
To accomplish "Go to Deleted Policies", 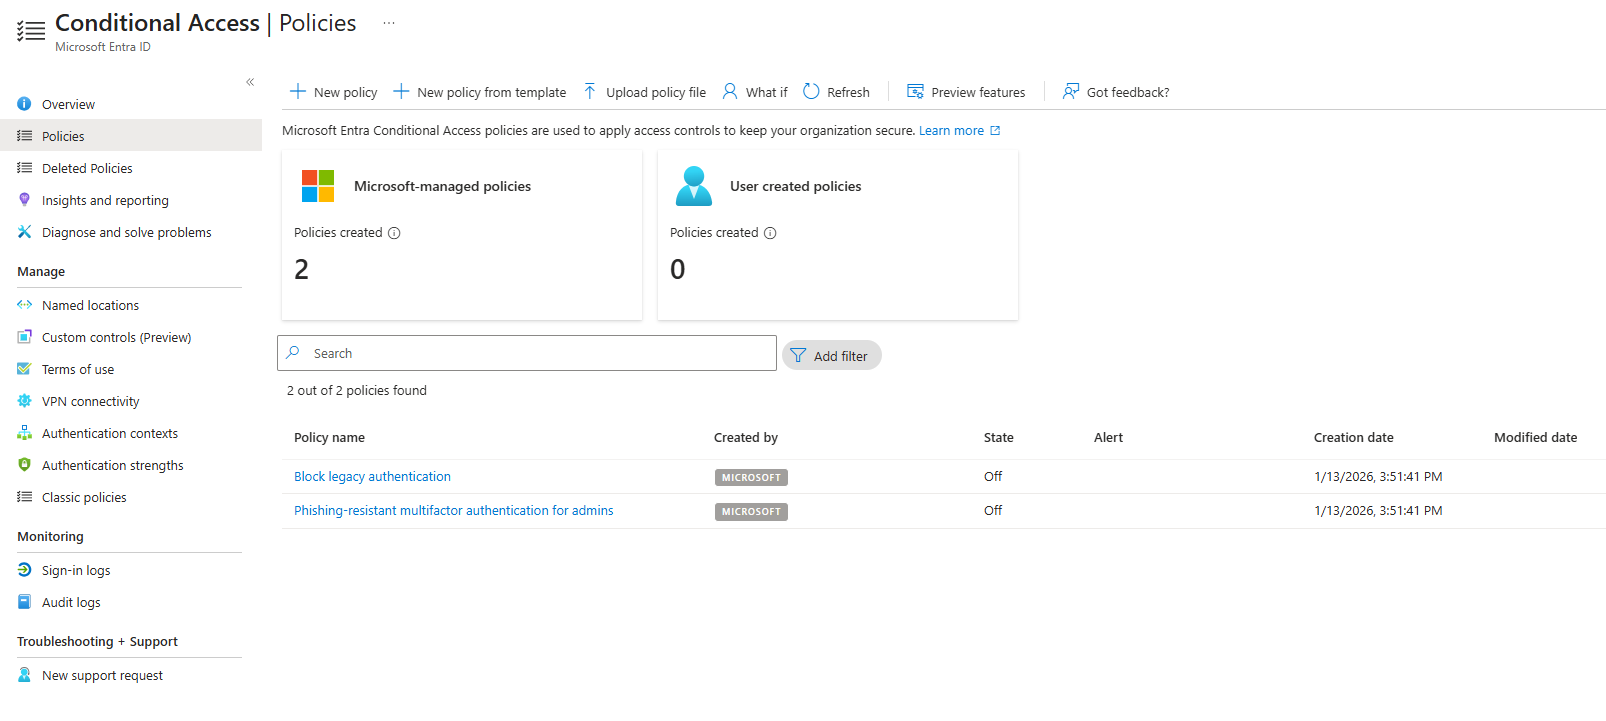I will pyautogui.click(x=87, y=168).
